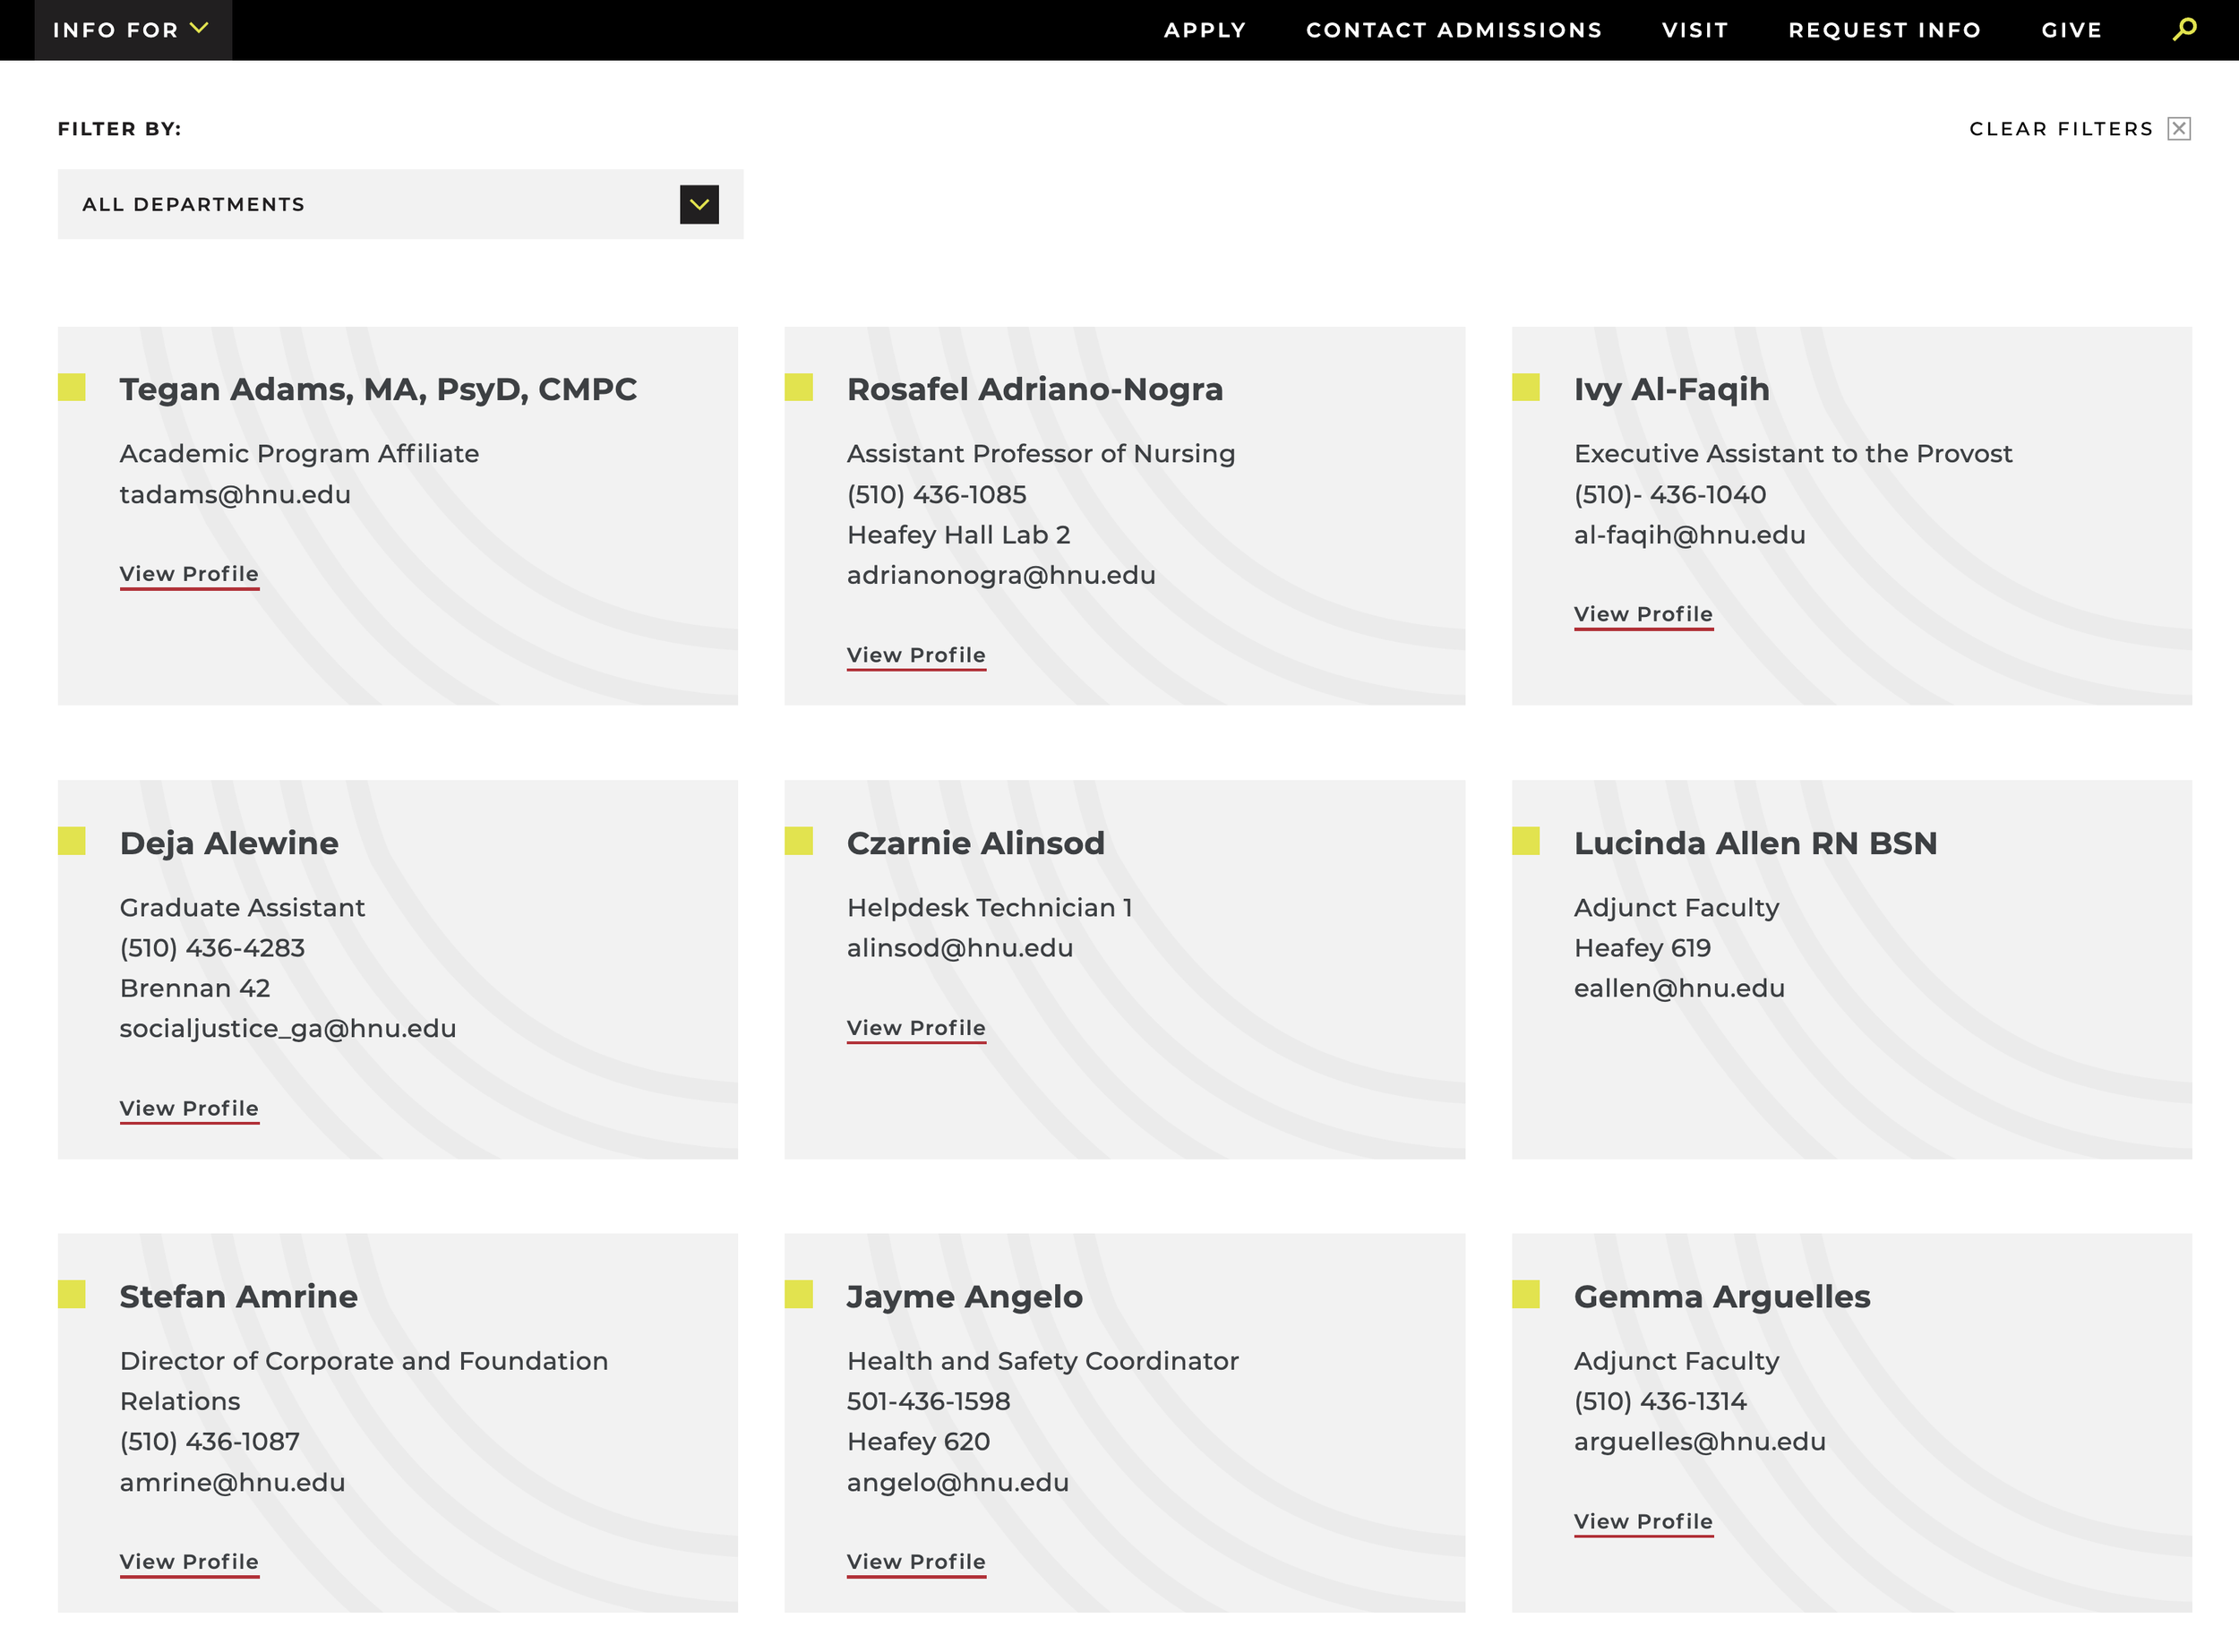
Task: Click the clear filters X icon
Action: [2179, 129]
